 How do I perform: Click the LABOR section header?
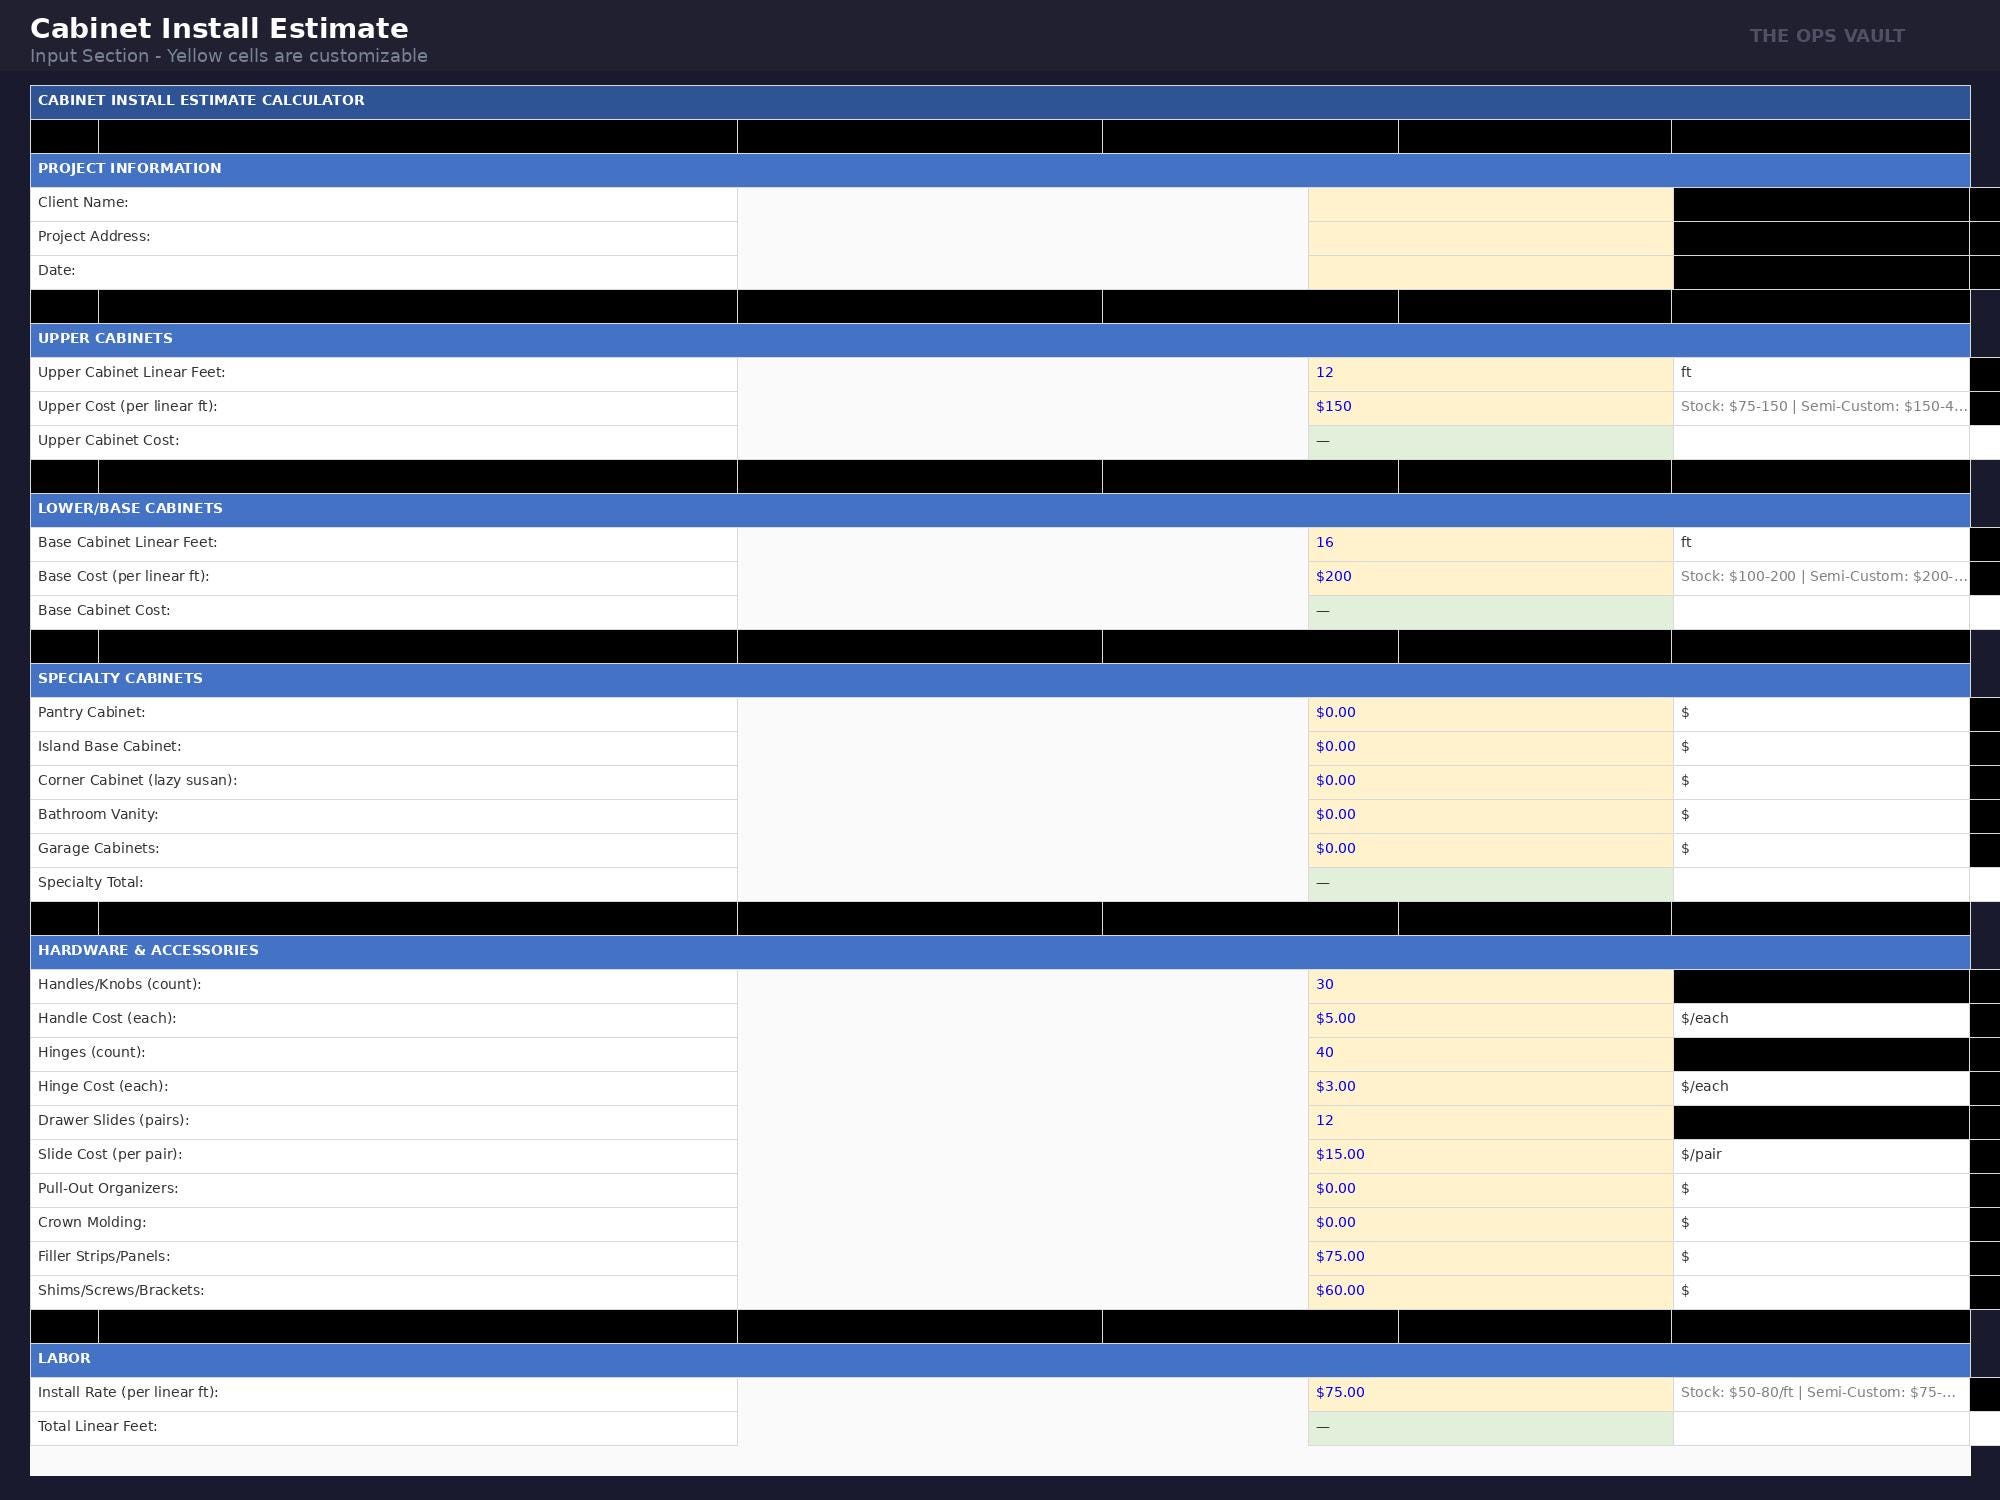click(1000, 1361)
